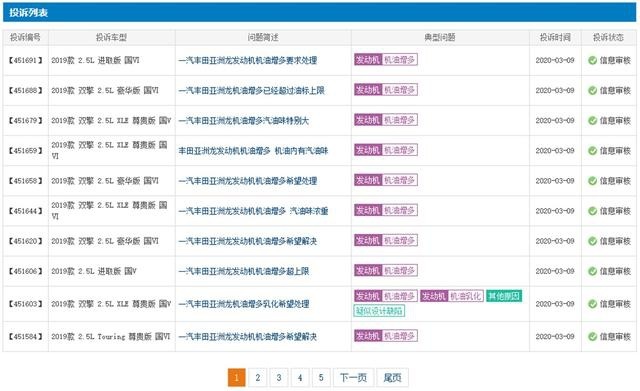Open complaint link 一汽丰田亚洲龙机油增多汽油味特别大
This screenshot has width=640, height=391.
point(244,121)
